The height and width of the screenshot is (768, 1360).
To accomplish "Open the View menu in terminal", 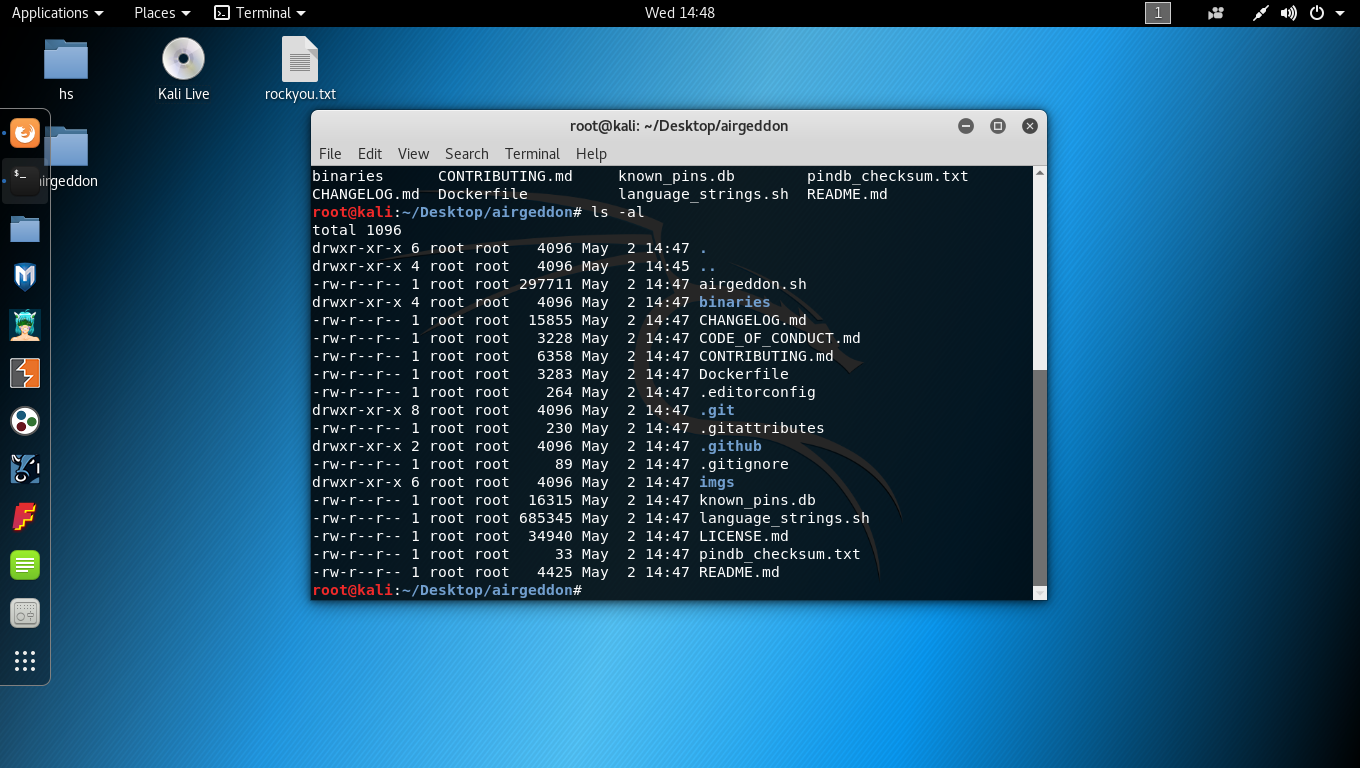I will coord(413,154).
